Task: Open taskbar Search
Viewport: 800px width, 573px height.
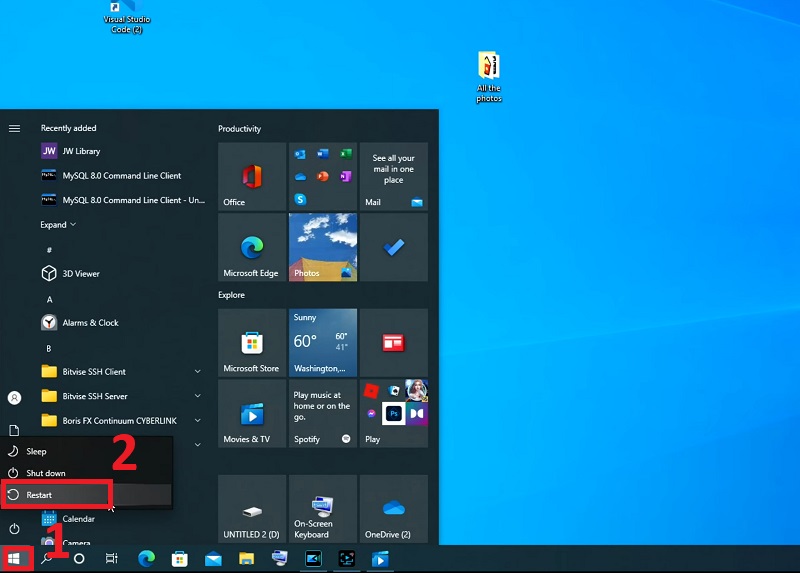Action: click(x=46, y=559)
